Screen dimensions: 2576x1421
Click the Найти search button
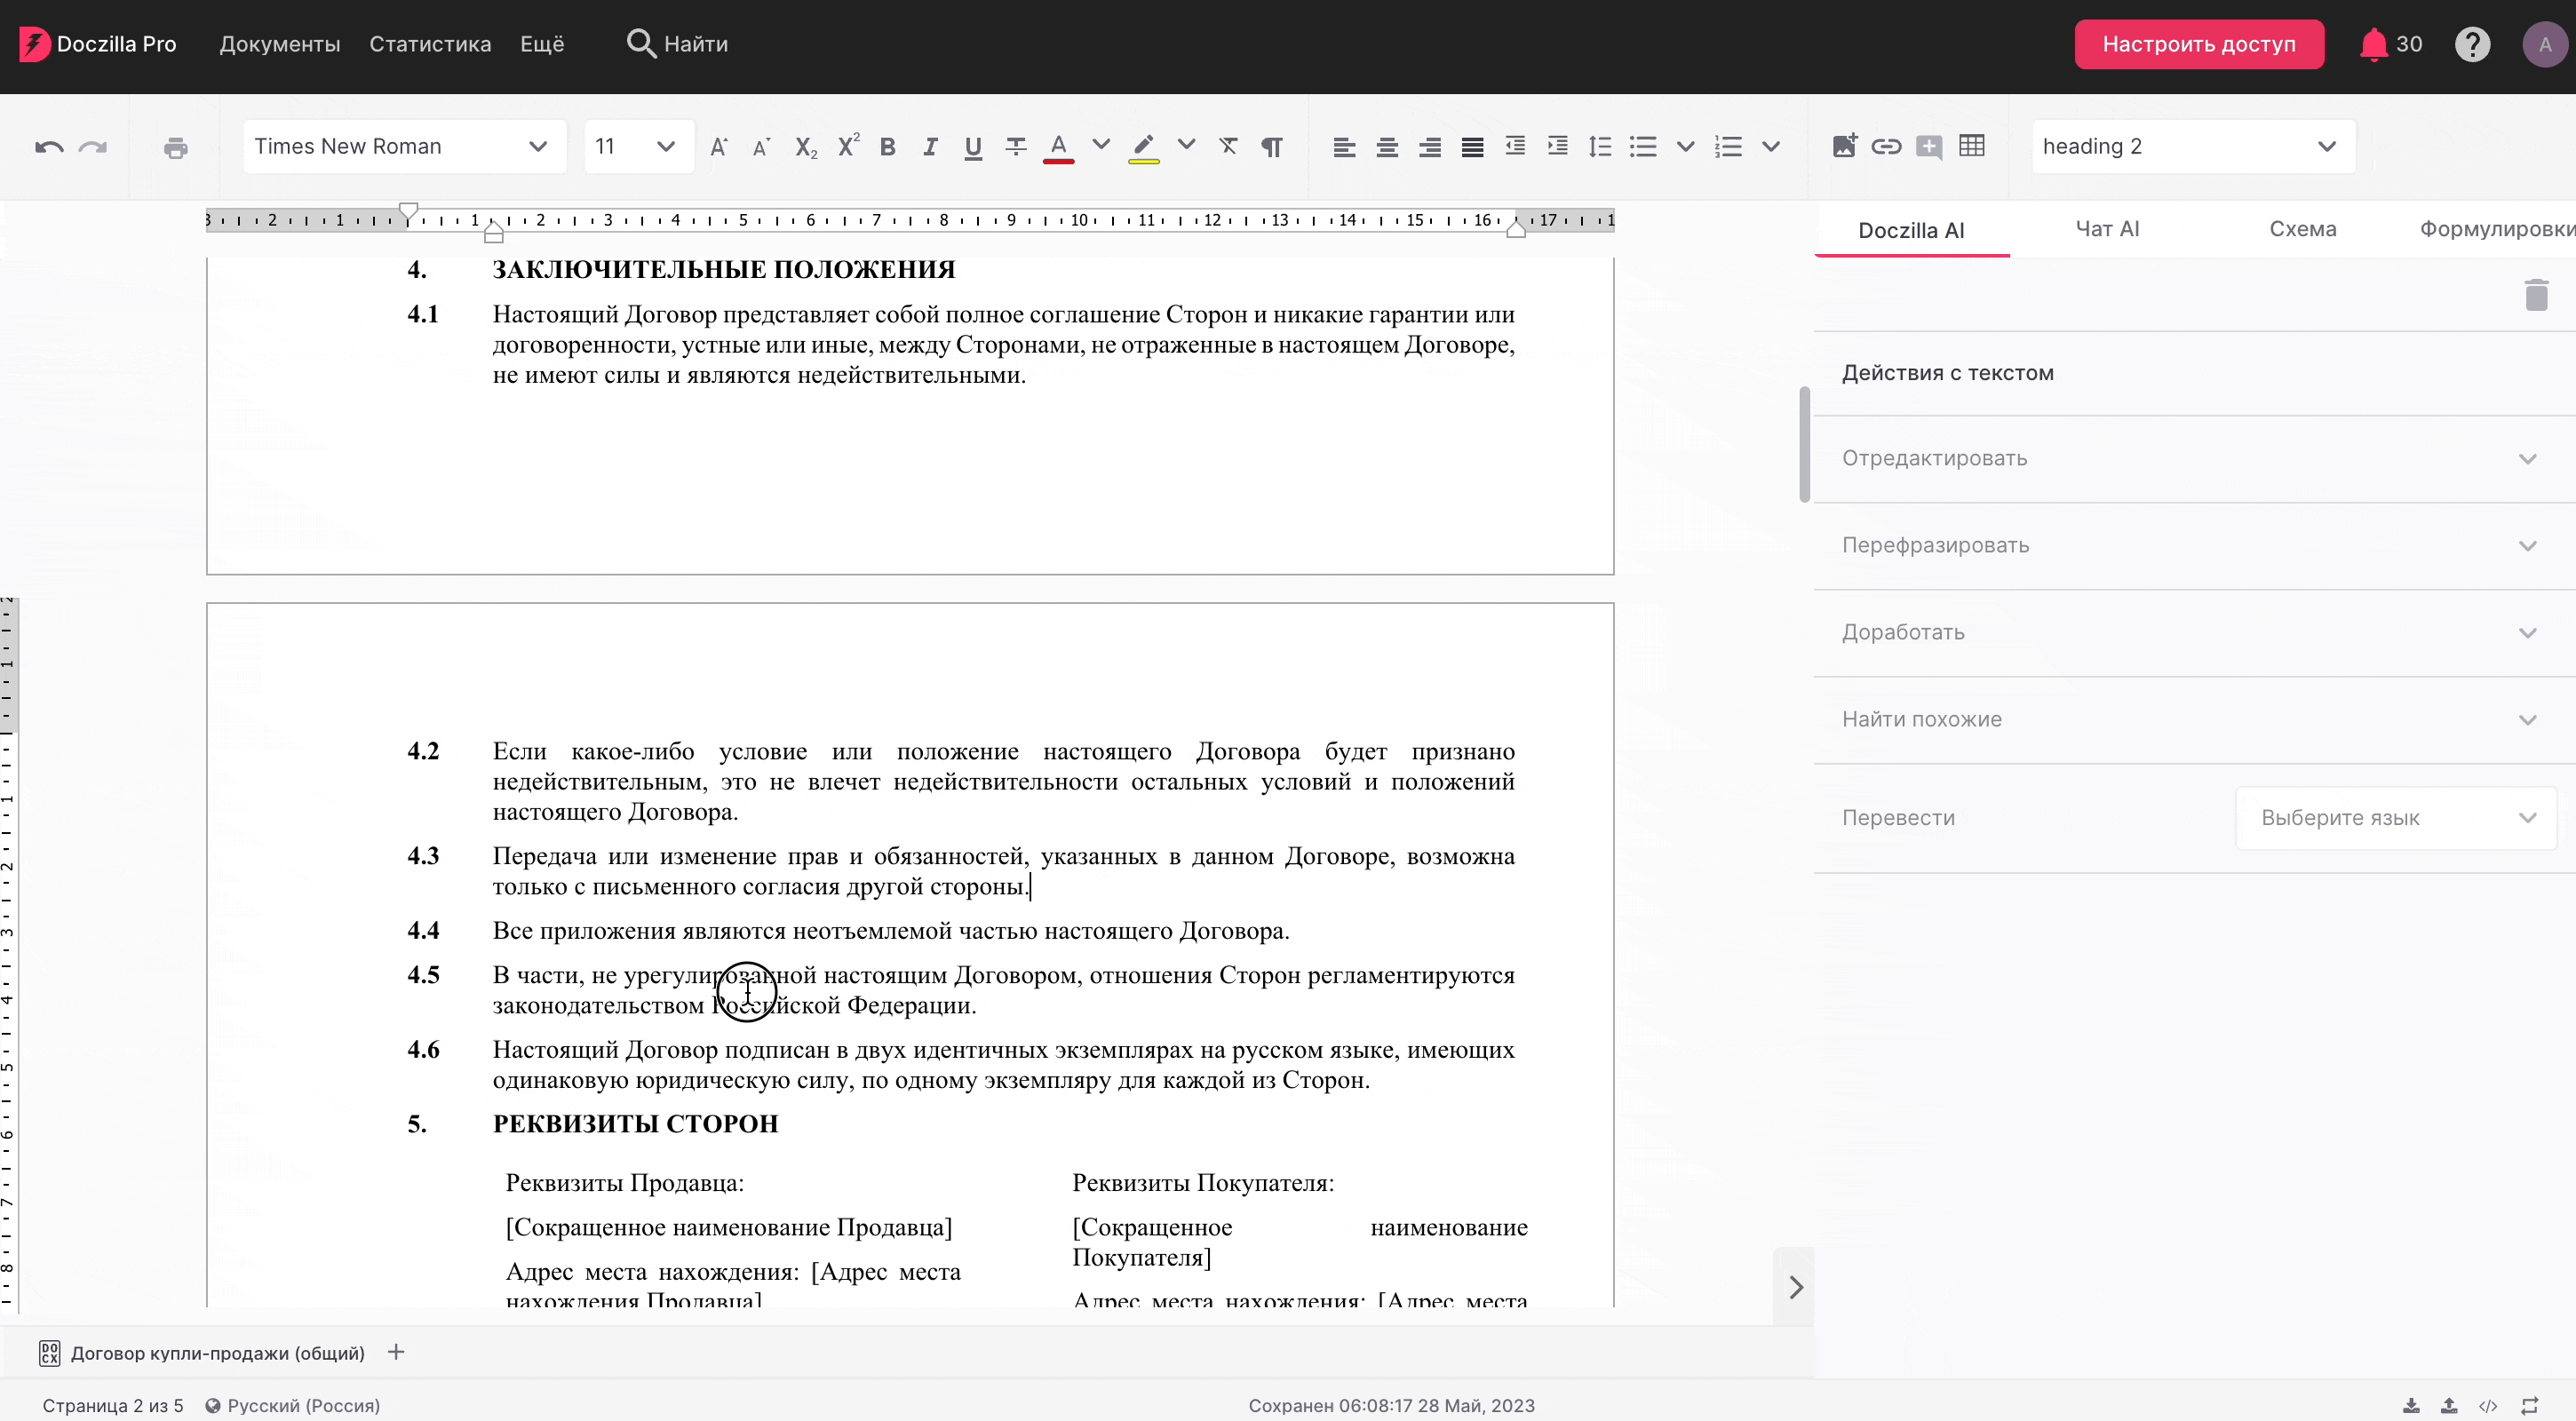click(x=677, y=44)
